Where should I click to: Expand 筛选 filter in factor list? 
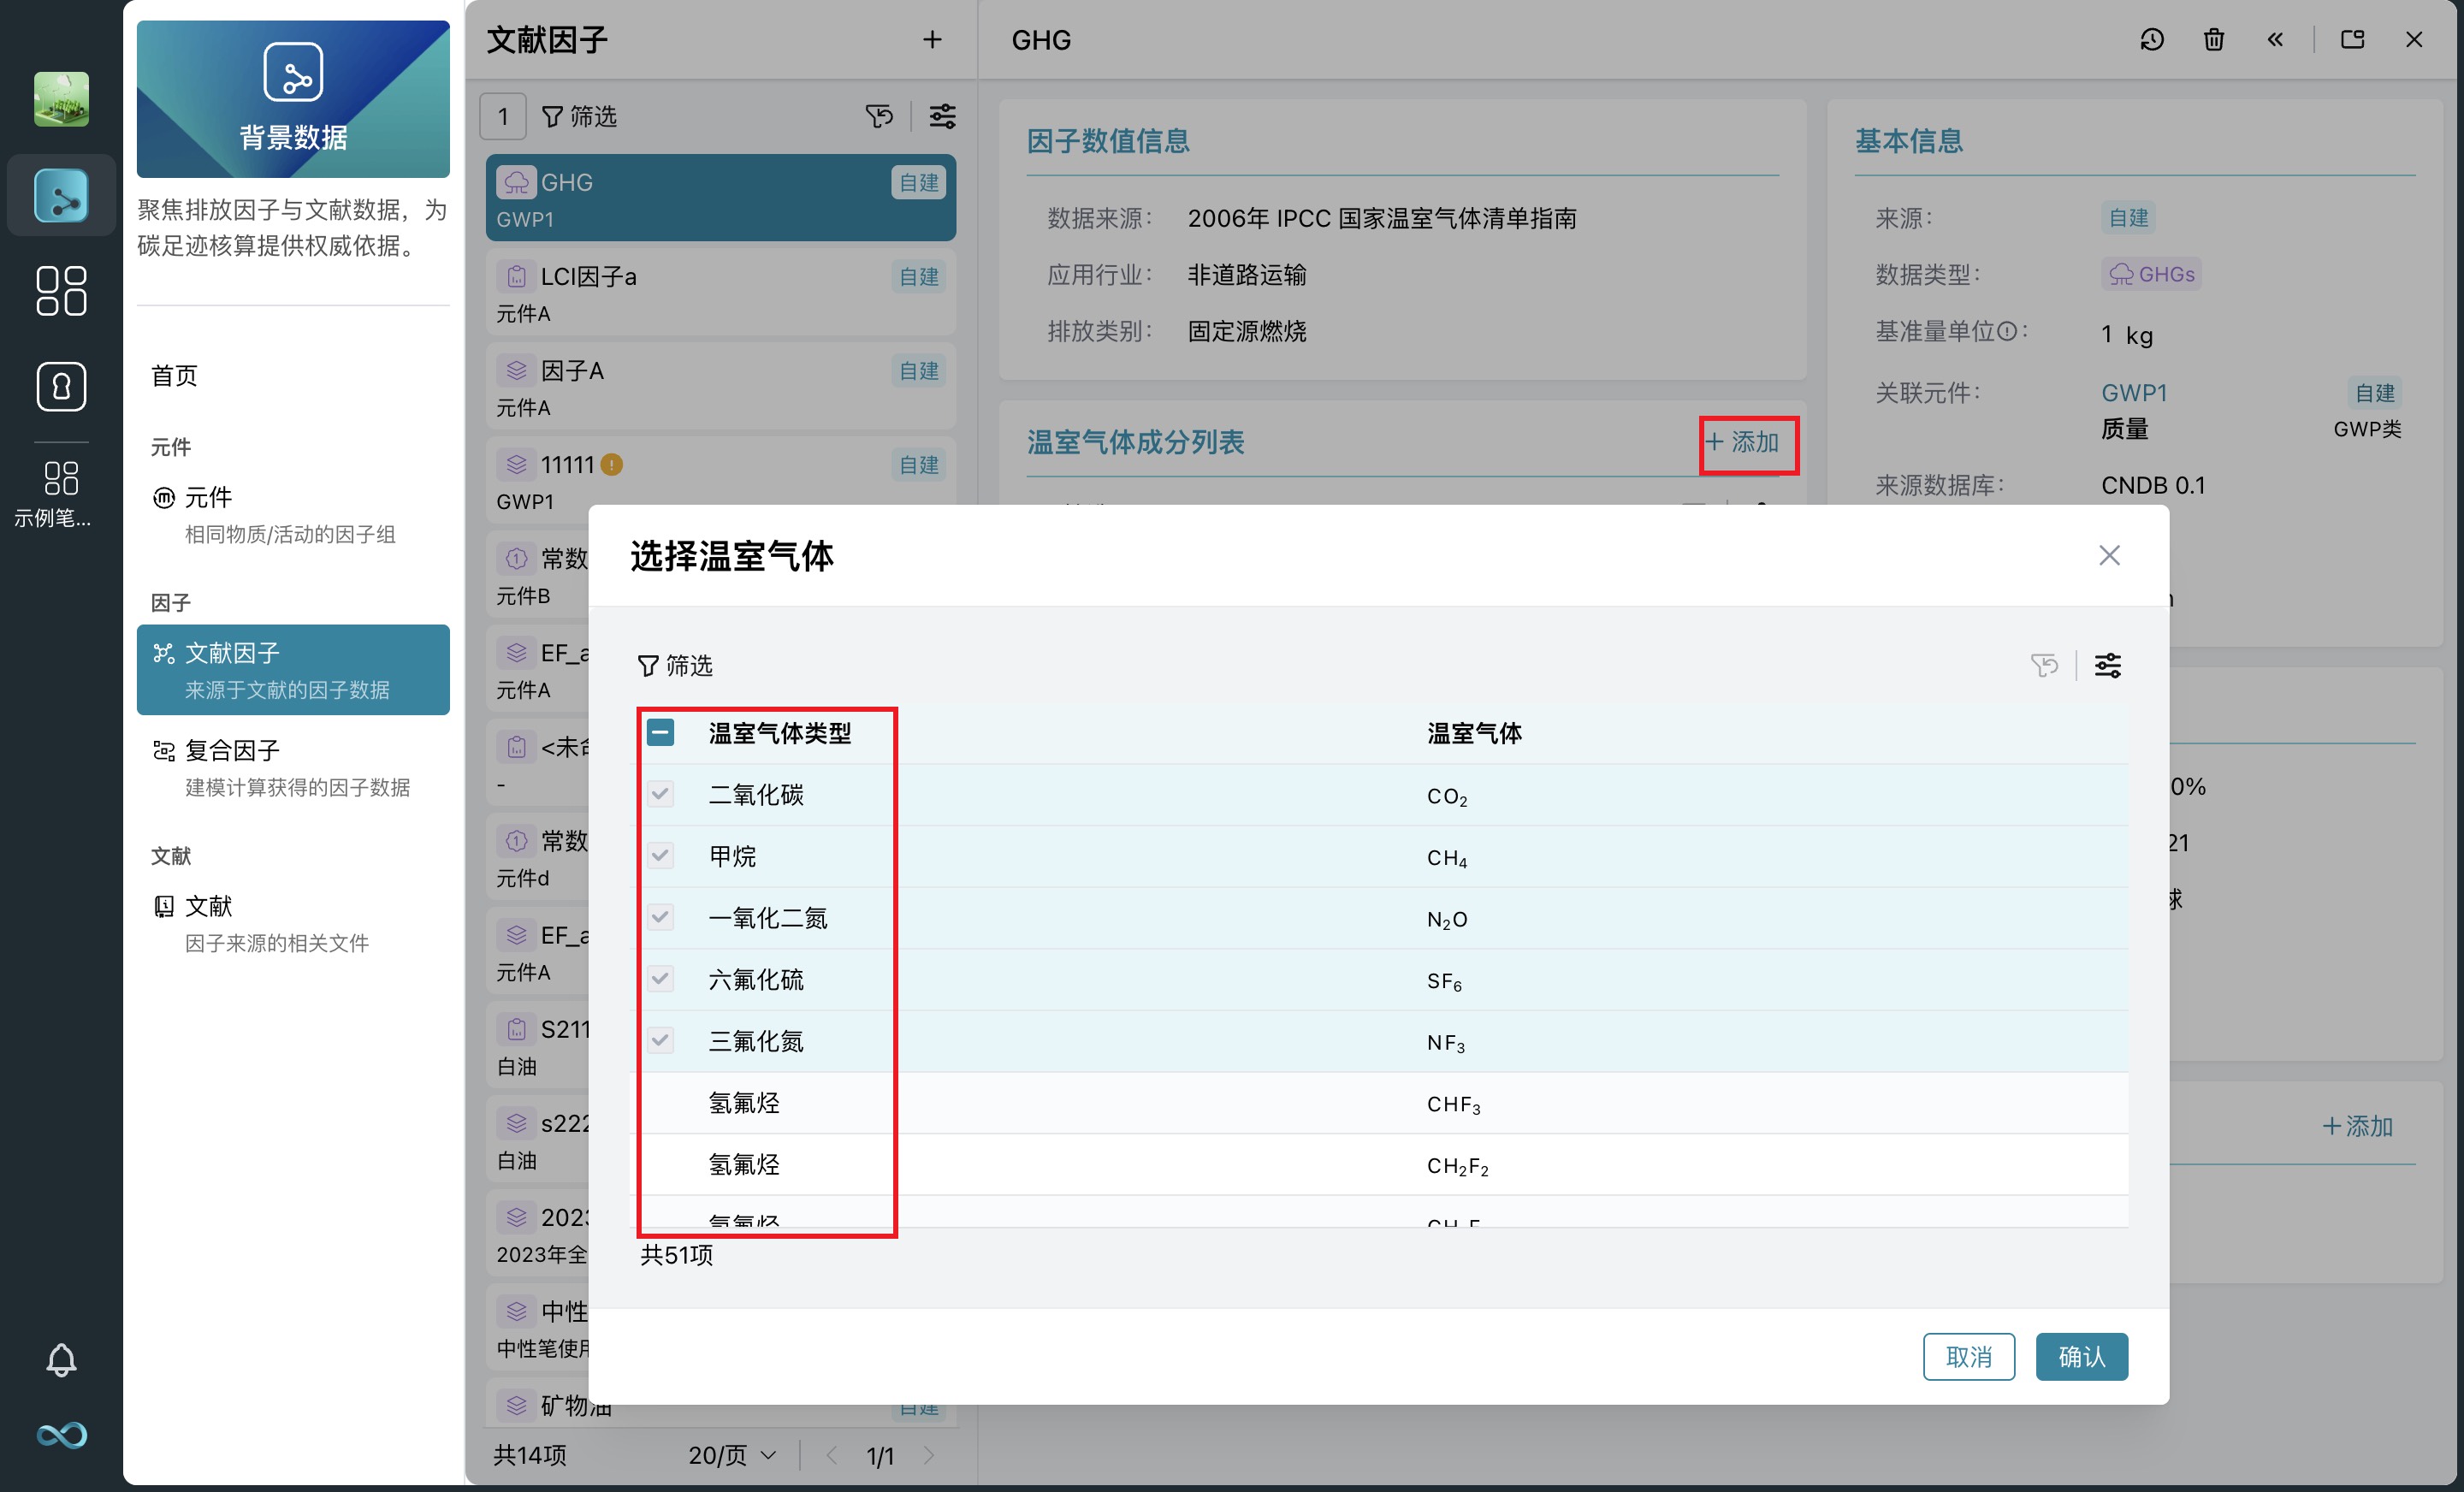580,117
